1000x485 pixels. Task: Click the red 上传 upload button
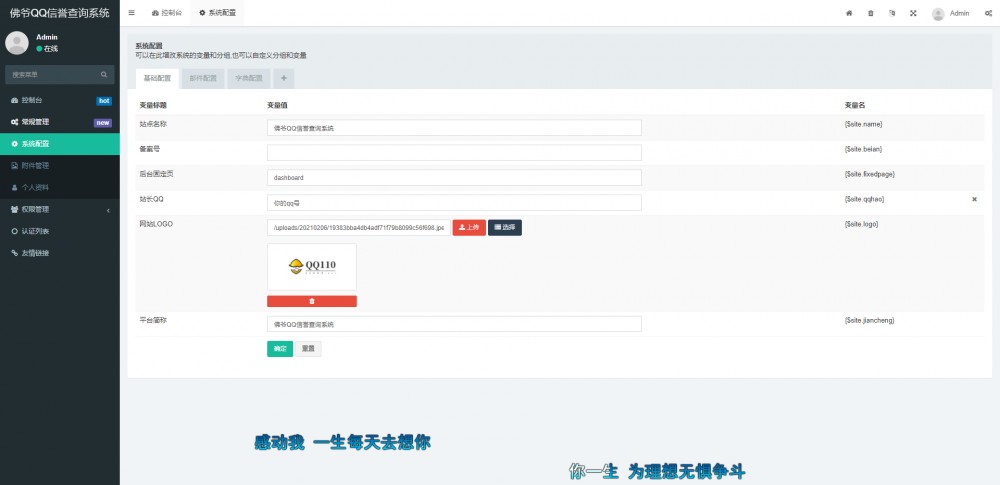click(x=468, y=227)
